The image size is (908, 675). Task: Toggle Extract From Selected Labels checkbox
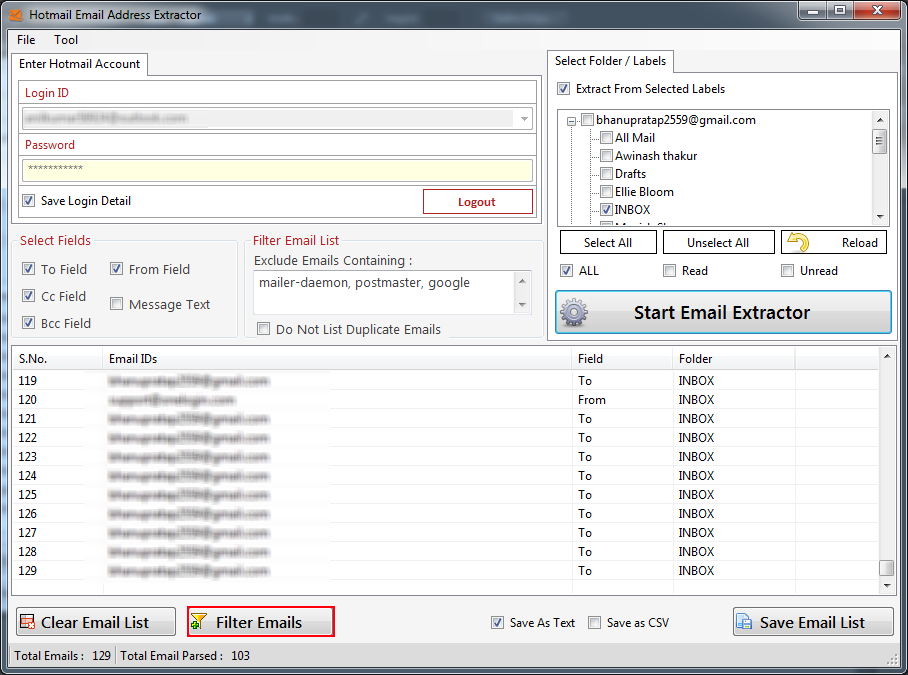point(563,89)
